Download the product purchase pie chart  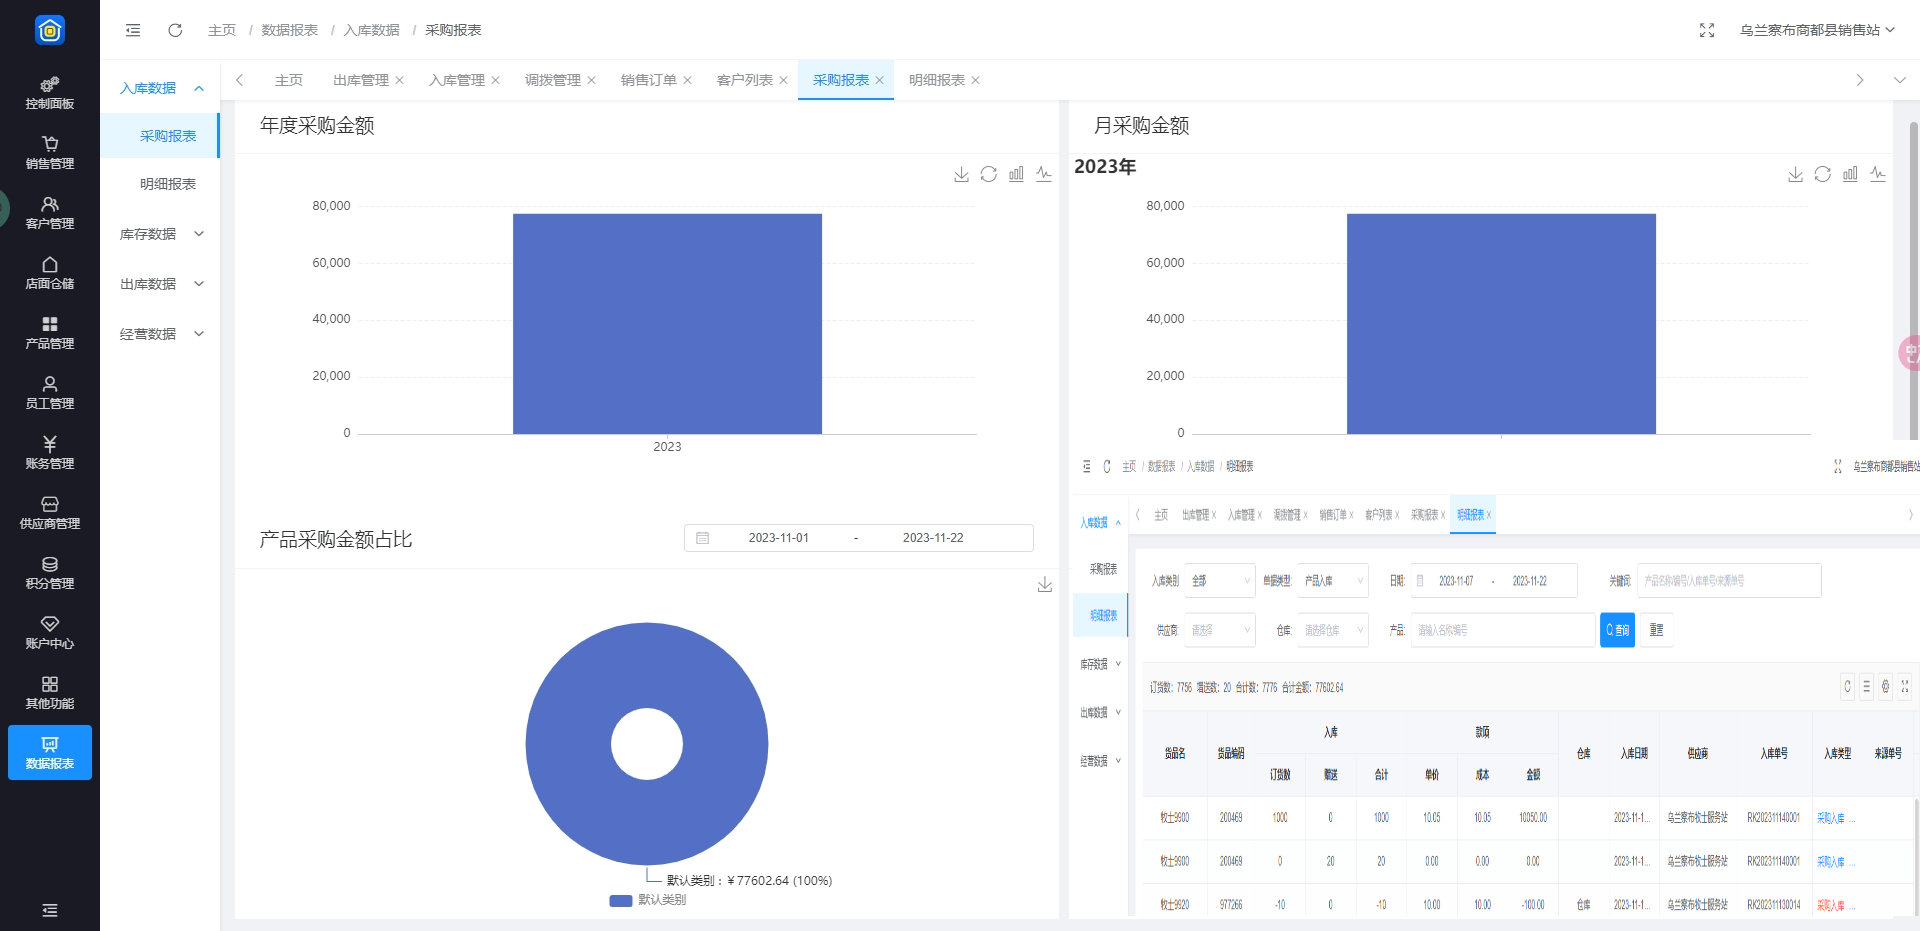tap(1044, 584)
